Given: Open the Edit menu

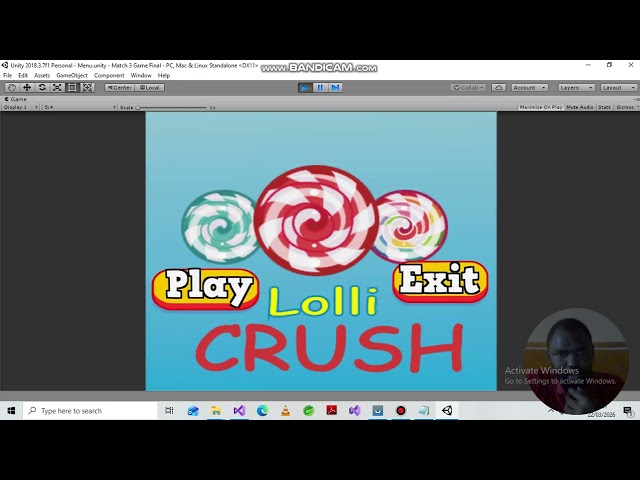Looking at the screenshot, I should point(23,75).
